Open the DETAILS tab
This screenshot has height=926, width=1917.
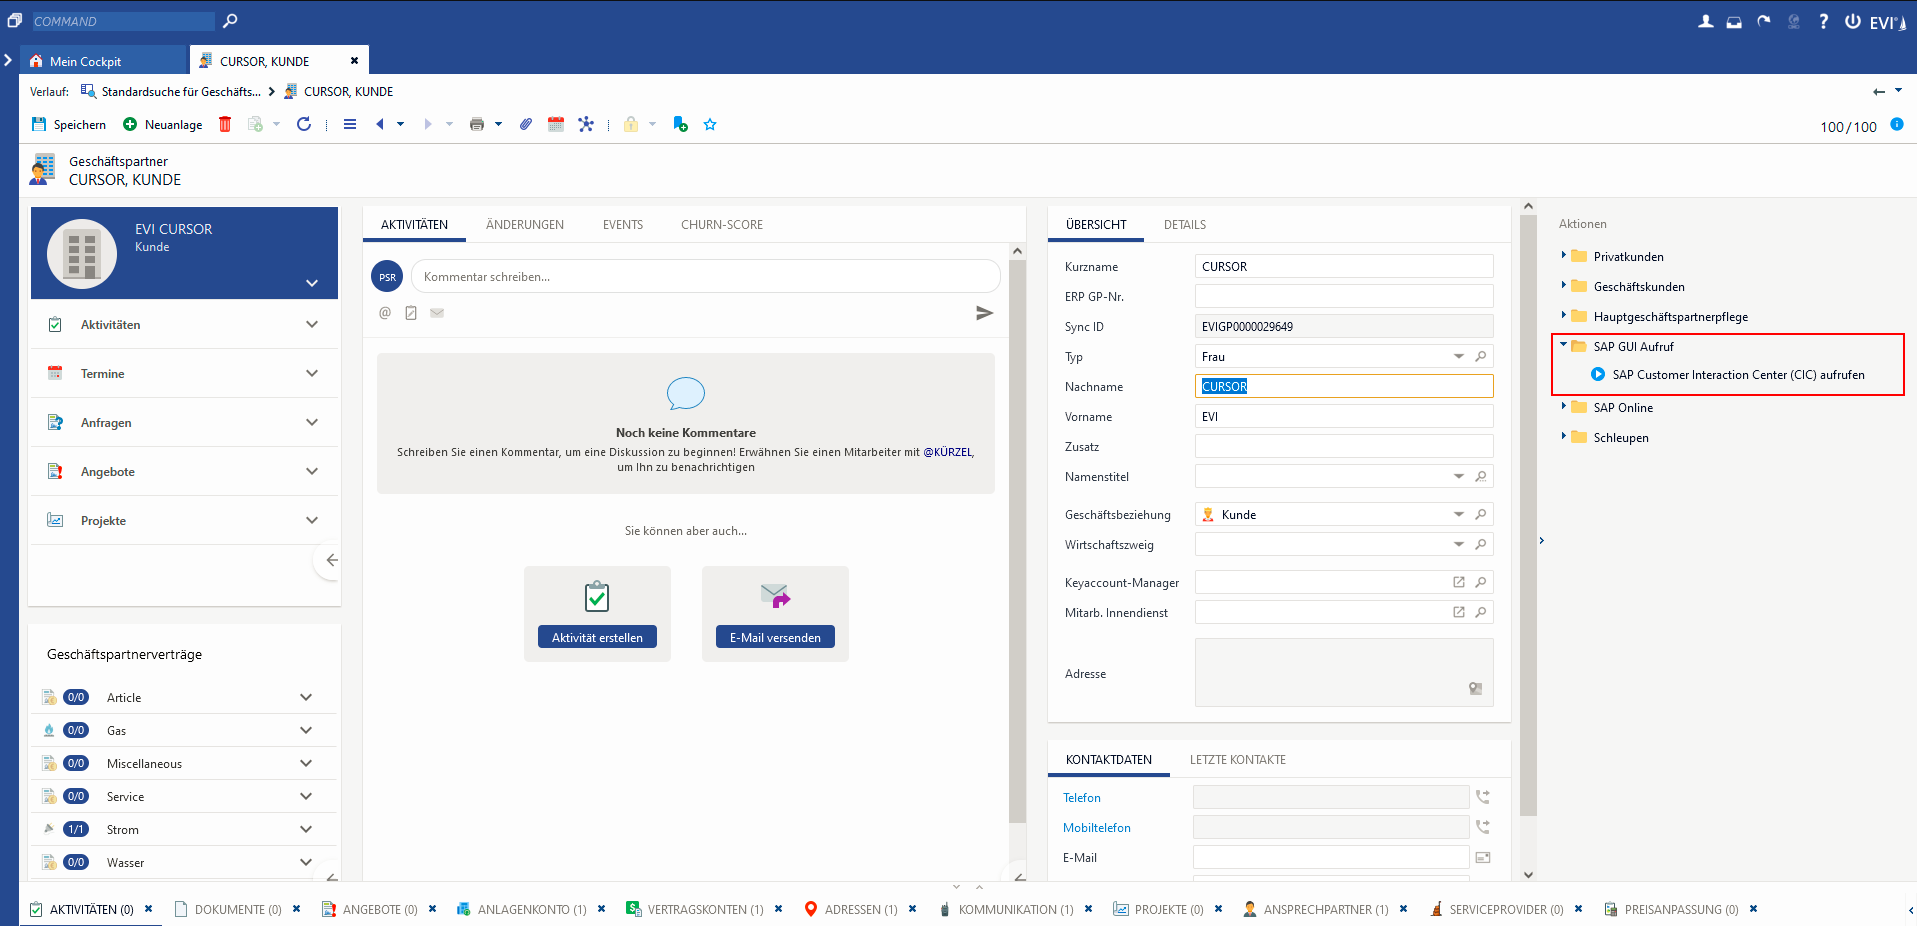coord(1184,225)
